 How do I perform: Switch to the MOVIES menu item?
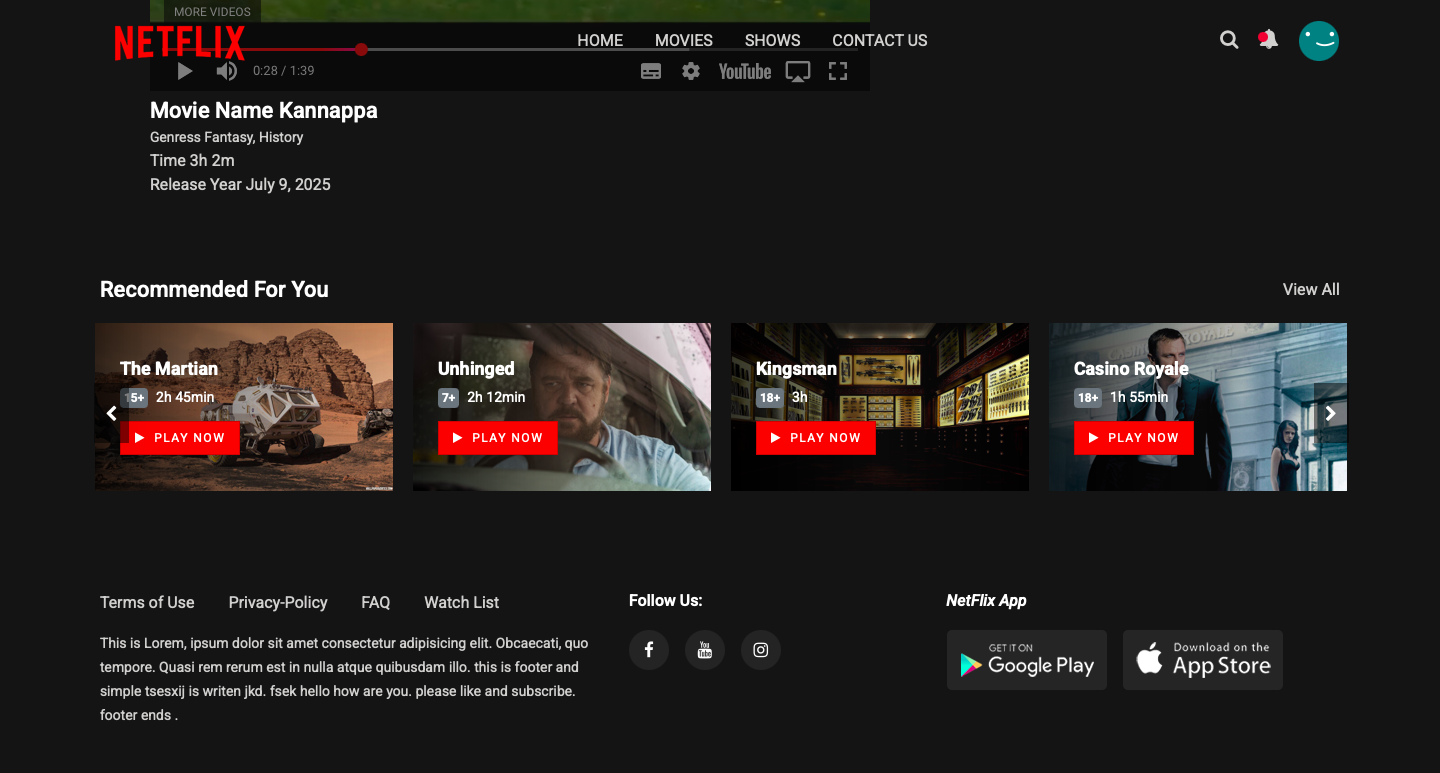683,40
